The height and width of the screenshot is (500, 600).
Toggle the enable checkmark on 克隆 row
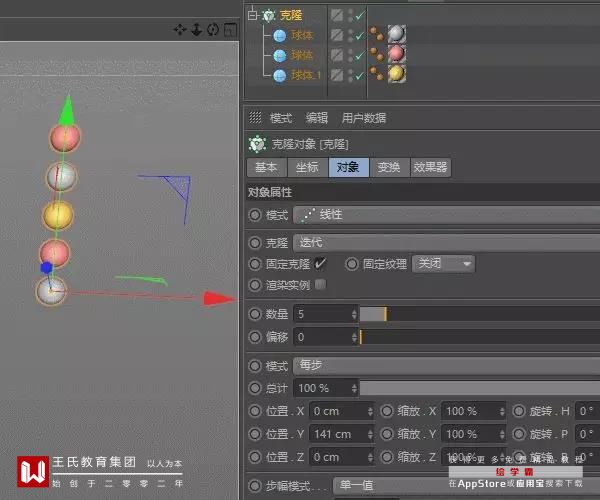pos(360,15)
